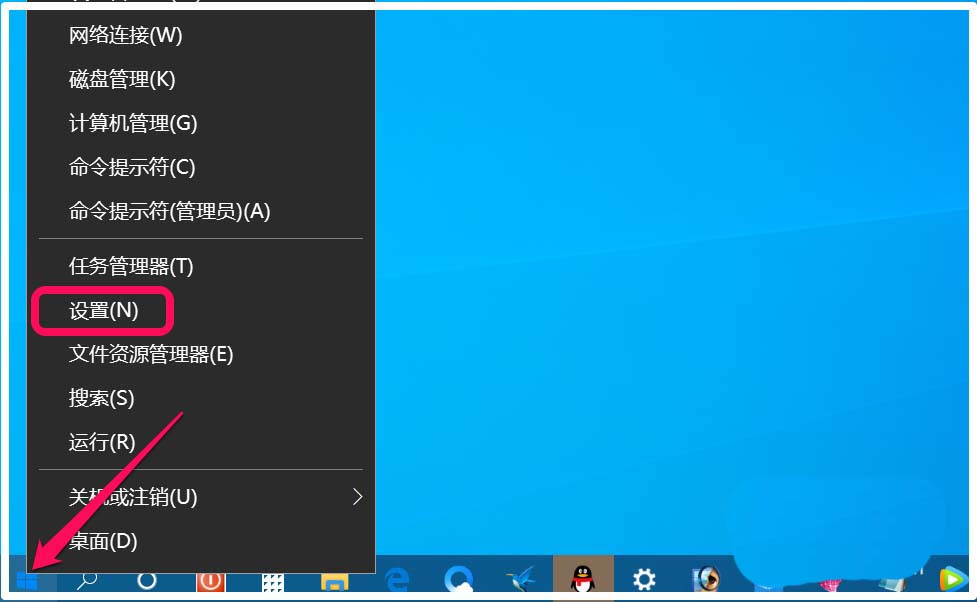Viewport: 977px width, 602px height.
Task: Select 设置(N) from the context menu
Action: 100,311
